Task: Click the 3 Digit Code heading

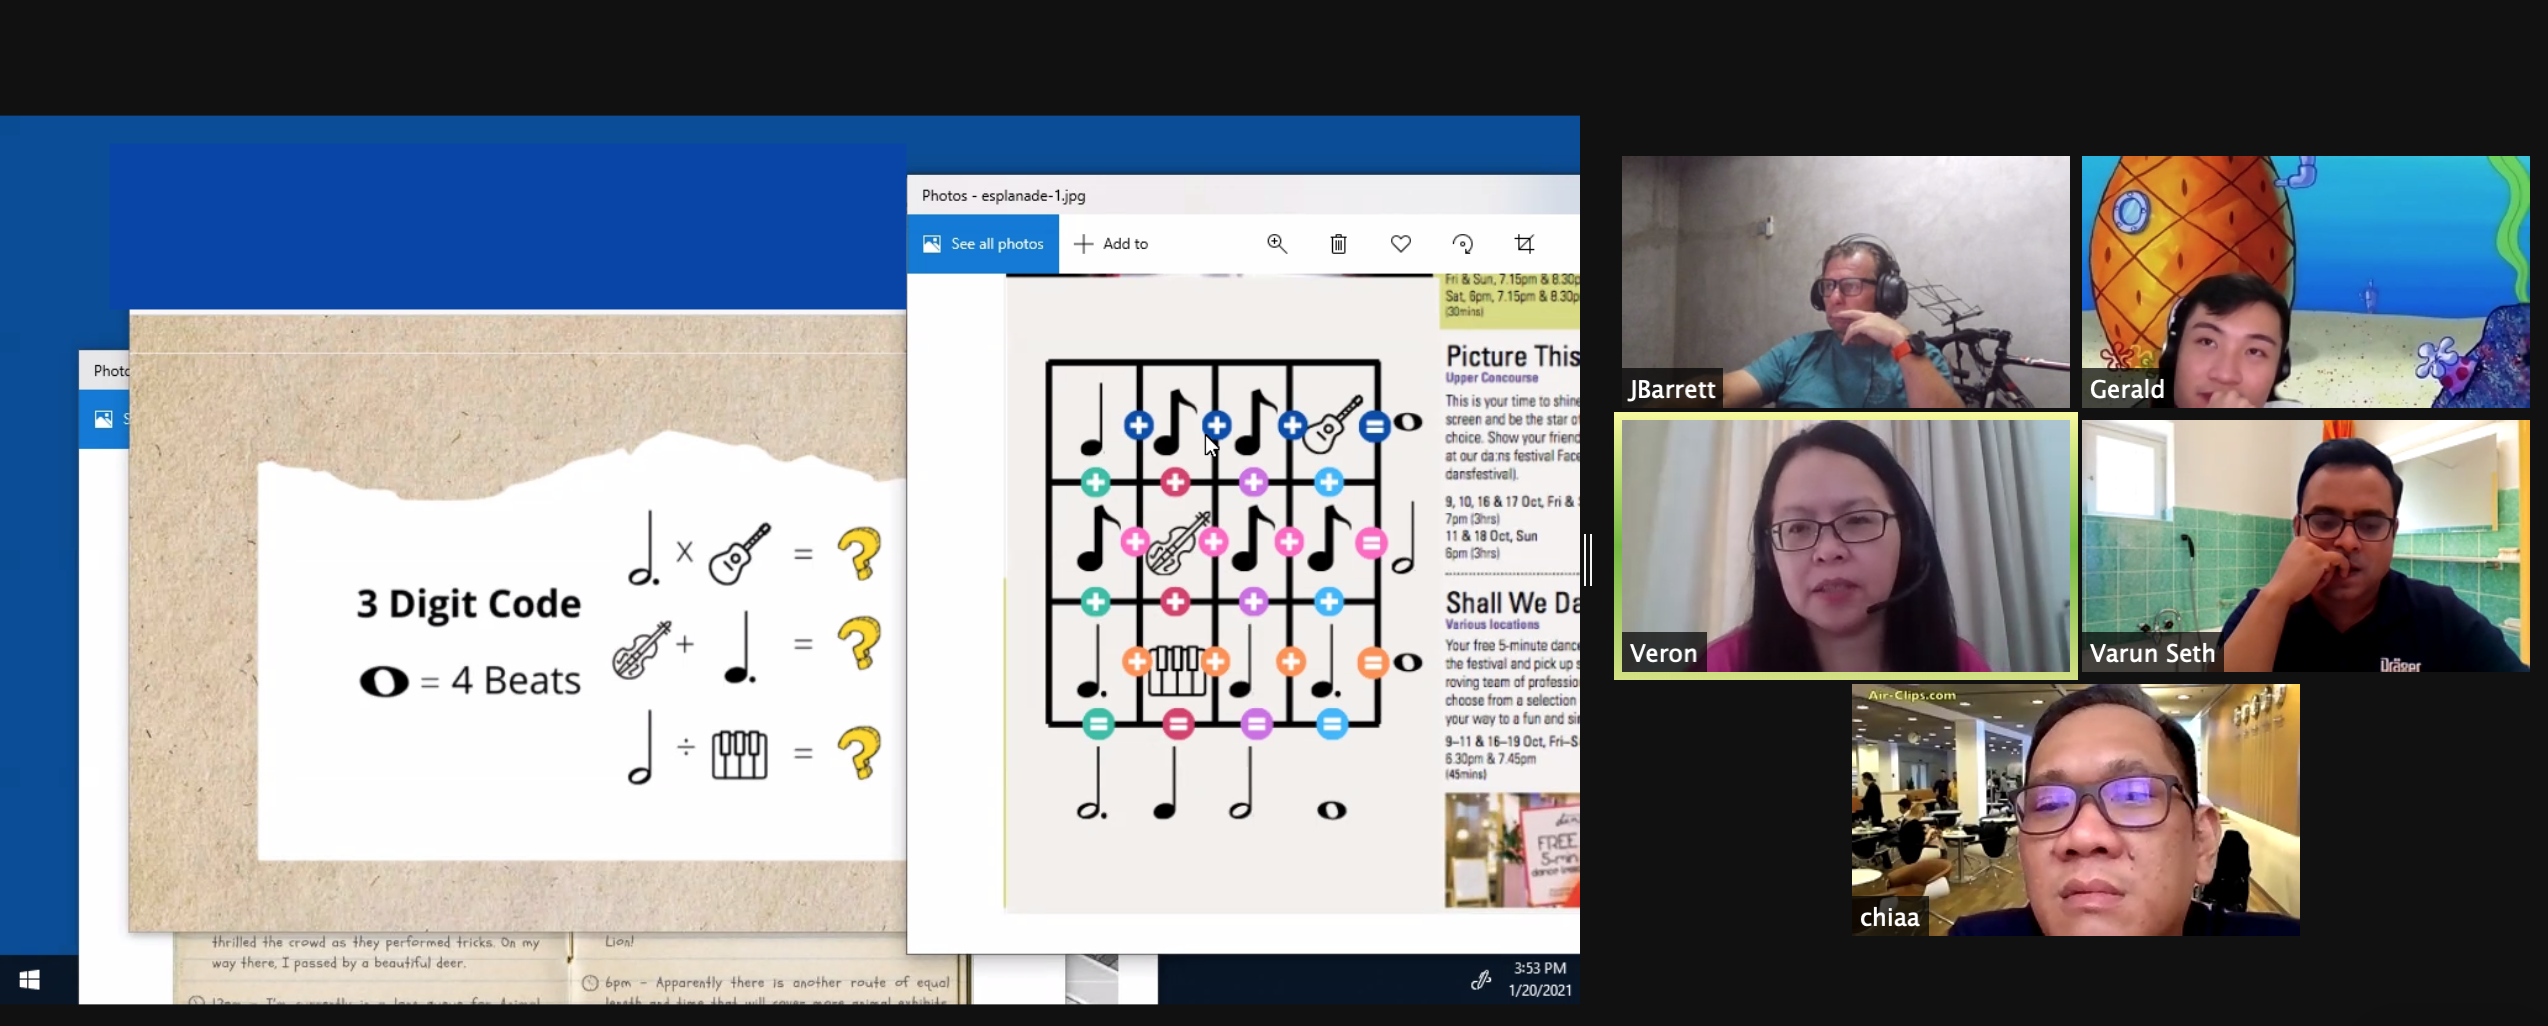Action: click(468, 603)
